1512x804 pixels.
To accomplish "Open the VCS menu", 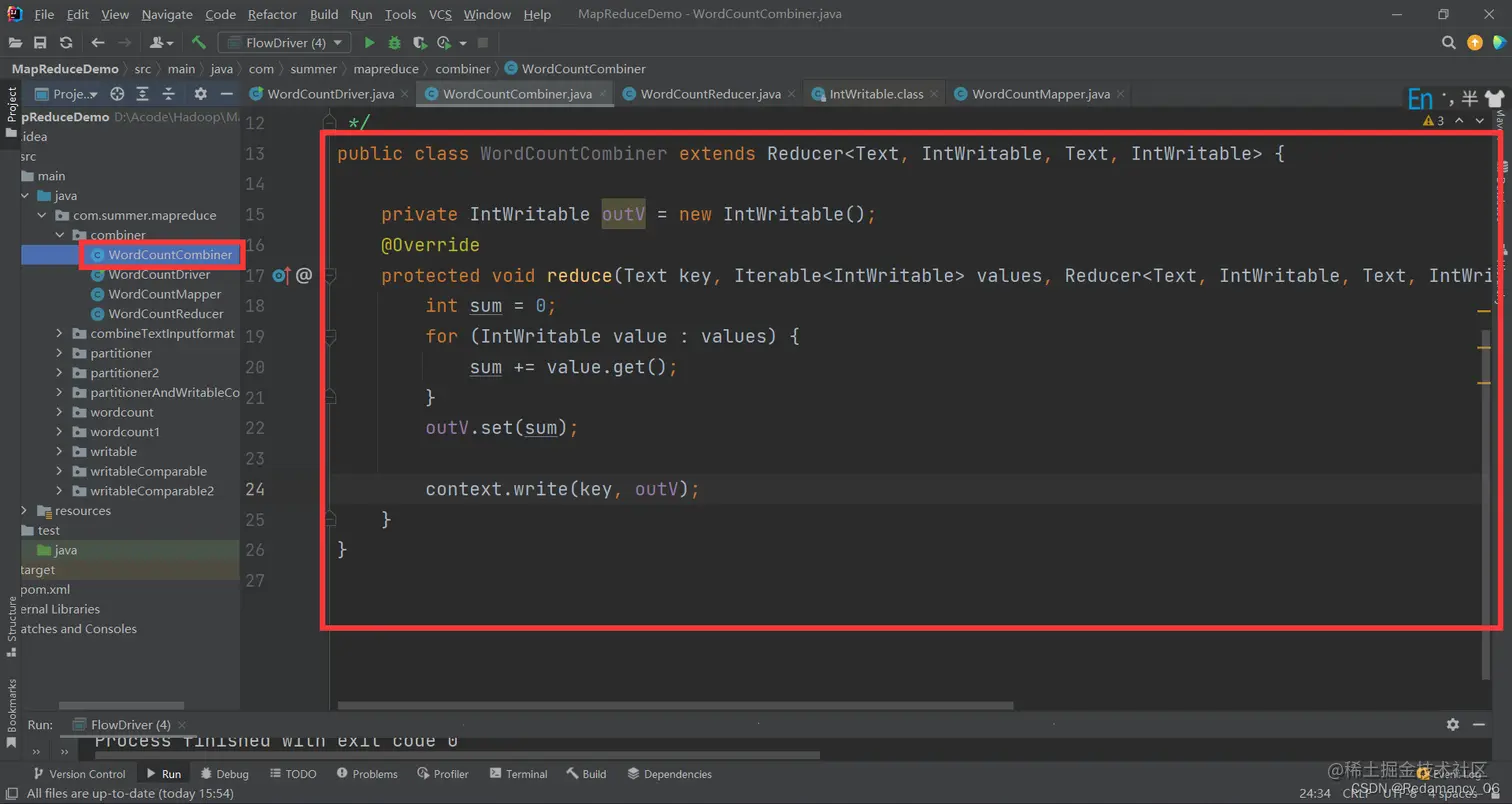I will (440, 14).
